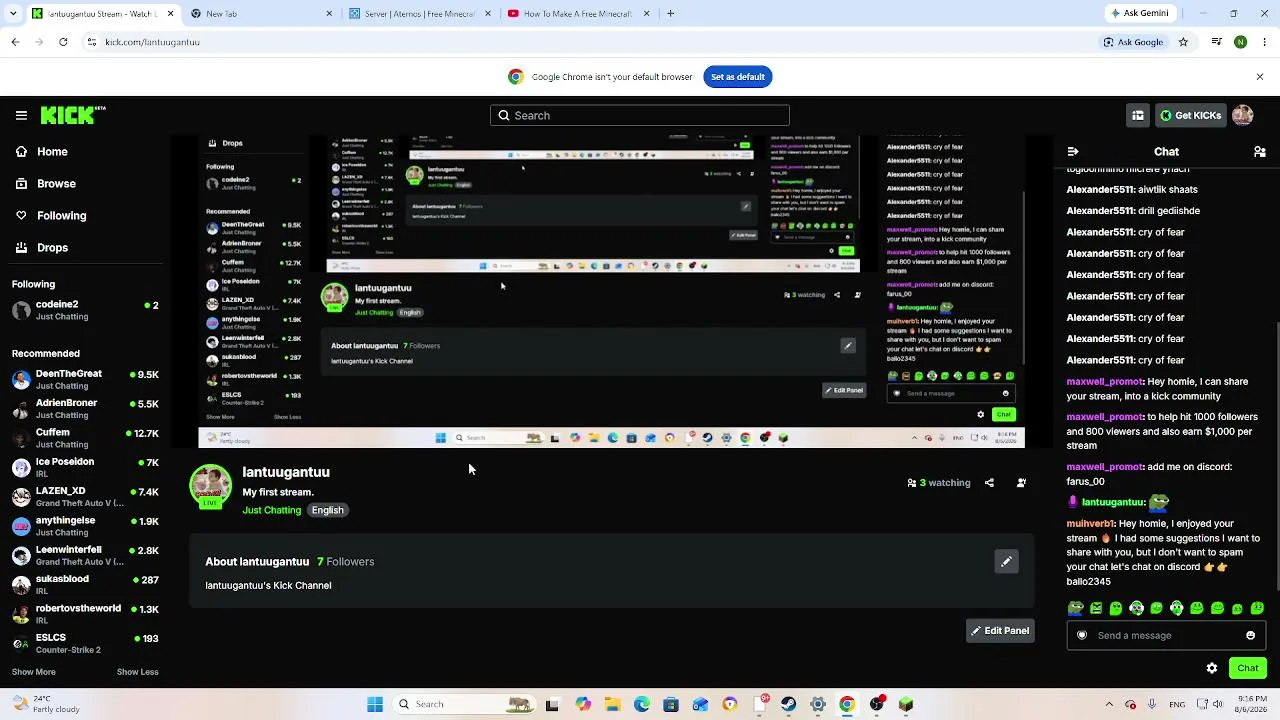
Task: Click into the Kick search box
Action: (640, 115)
